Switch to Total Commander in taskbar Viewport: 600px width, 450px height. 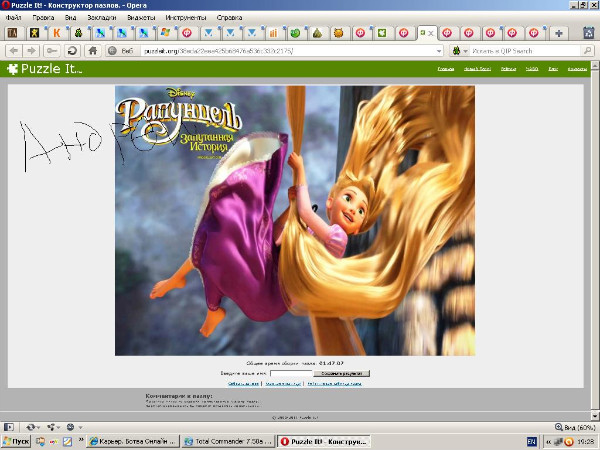pos(226,441)
